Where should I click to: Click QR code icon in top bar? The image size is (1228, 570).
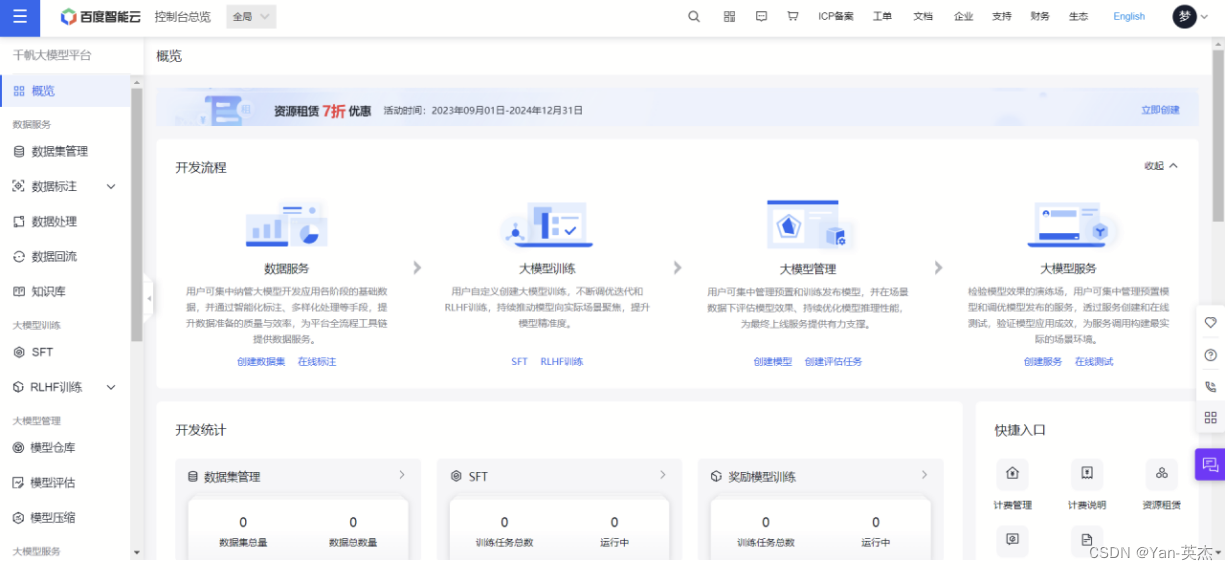click(729, 17)
